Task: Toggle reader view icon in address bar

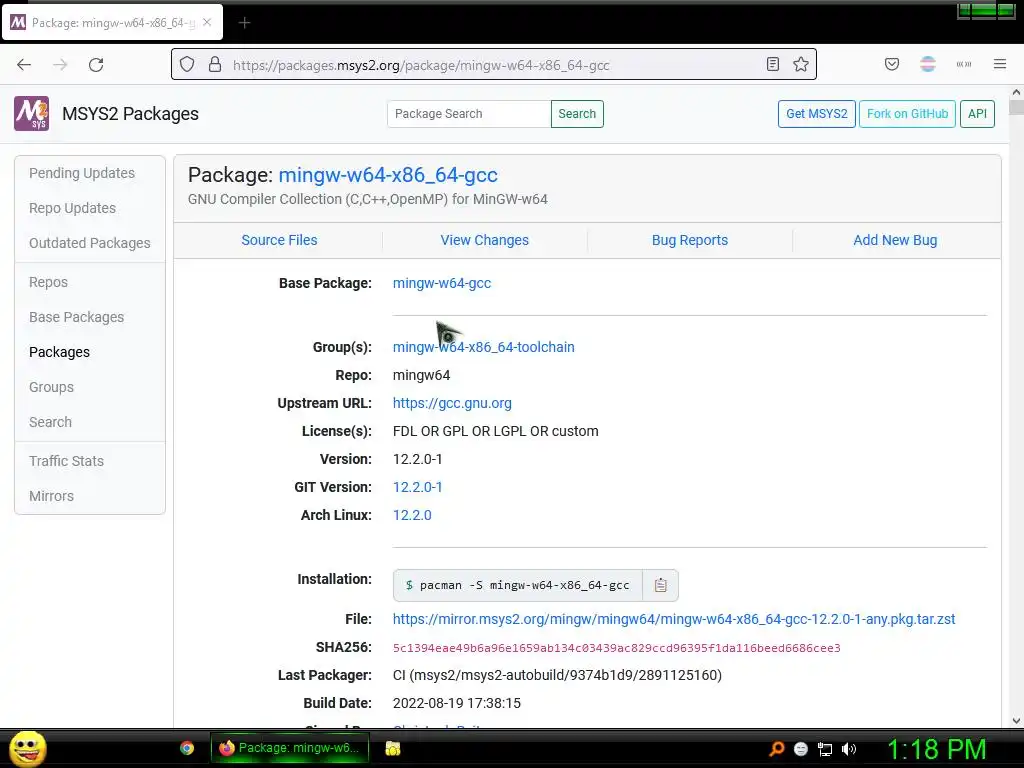Action: pos(773,65)
